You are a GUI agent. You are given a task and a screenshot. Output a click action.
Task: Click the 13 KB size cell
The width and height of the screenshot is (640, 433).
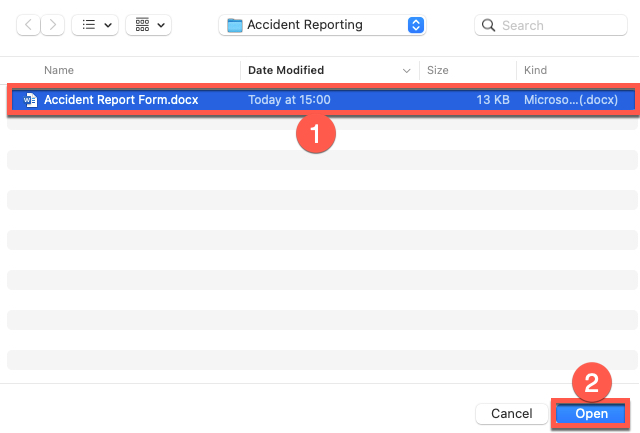click(x=494, y=100)
